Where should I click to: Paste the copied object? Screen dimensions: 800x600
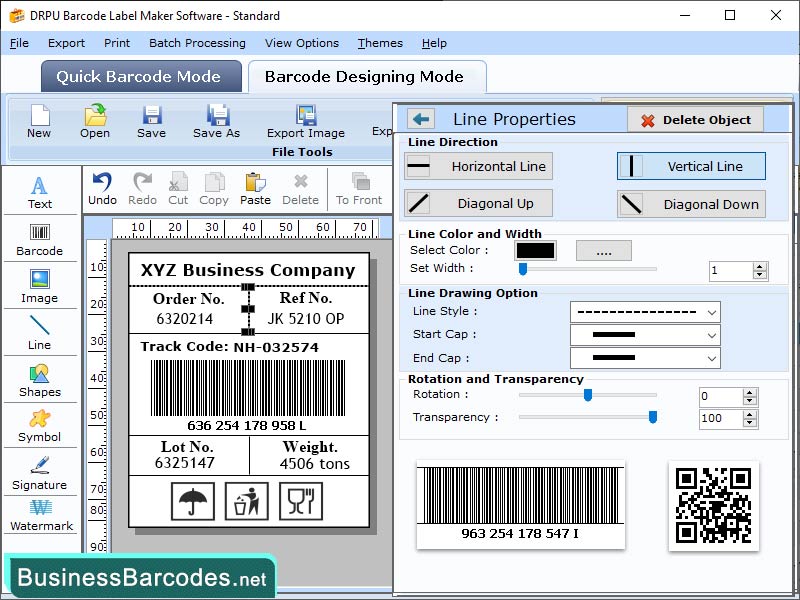[x=255, y=185]
